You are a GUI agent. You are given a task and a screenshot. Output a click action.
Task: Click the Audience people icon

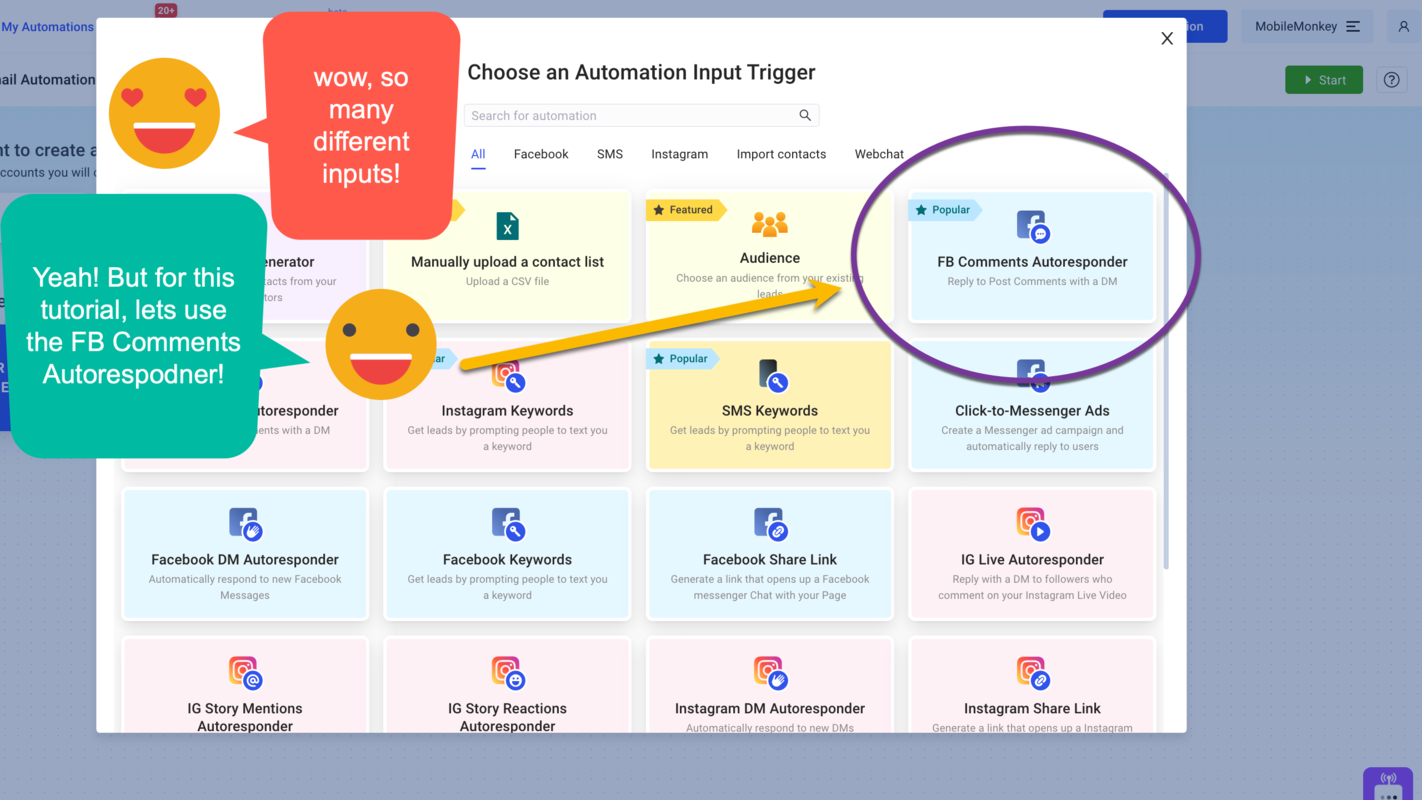pos(769,222)
